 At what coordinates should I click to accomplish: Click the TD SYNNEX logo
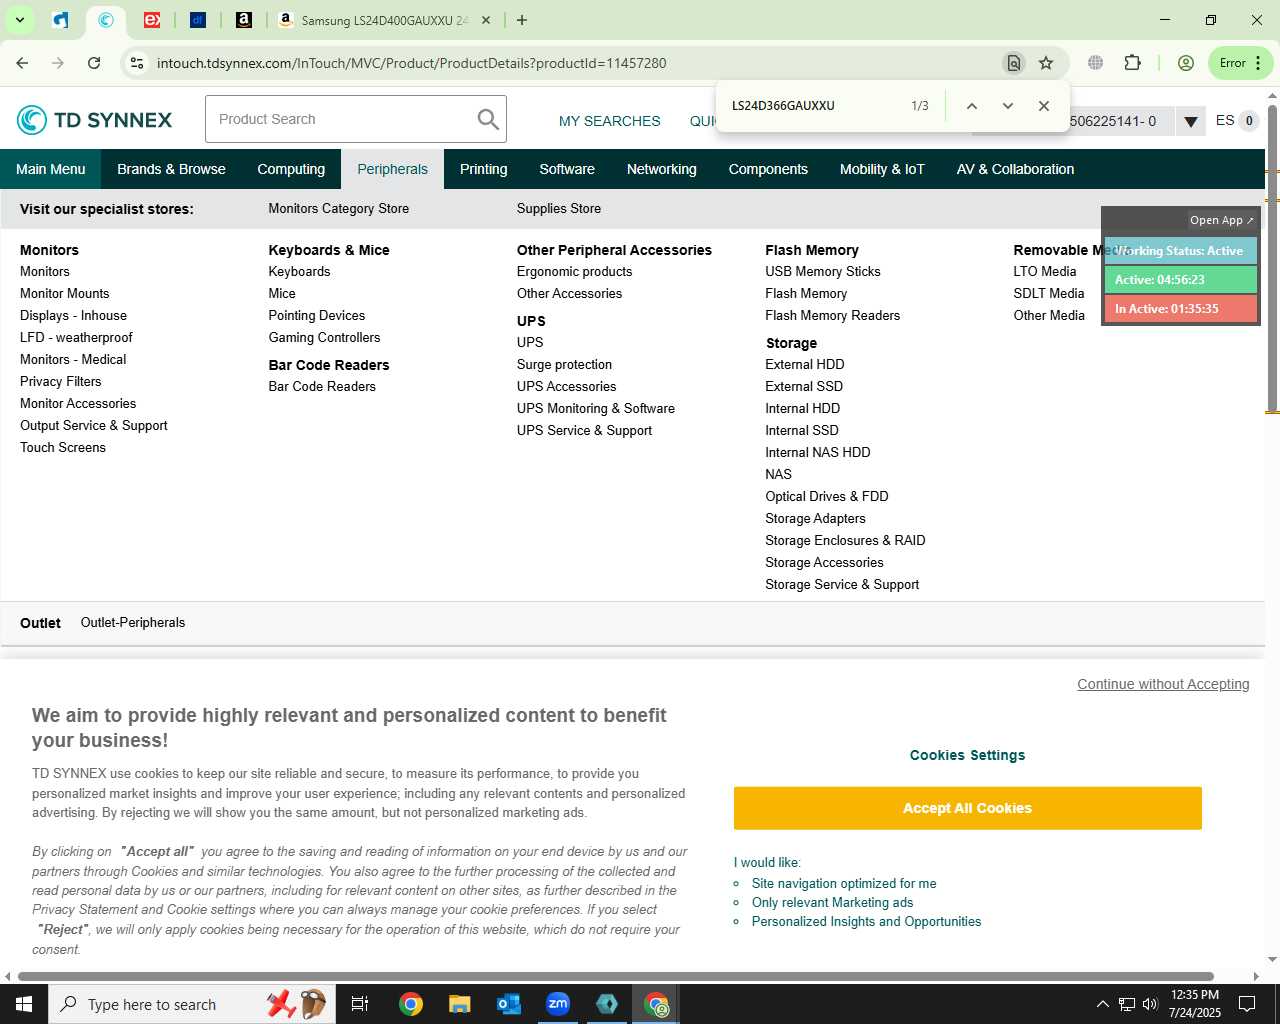tap(95, 120)
